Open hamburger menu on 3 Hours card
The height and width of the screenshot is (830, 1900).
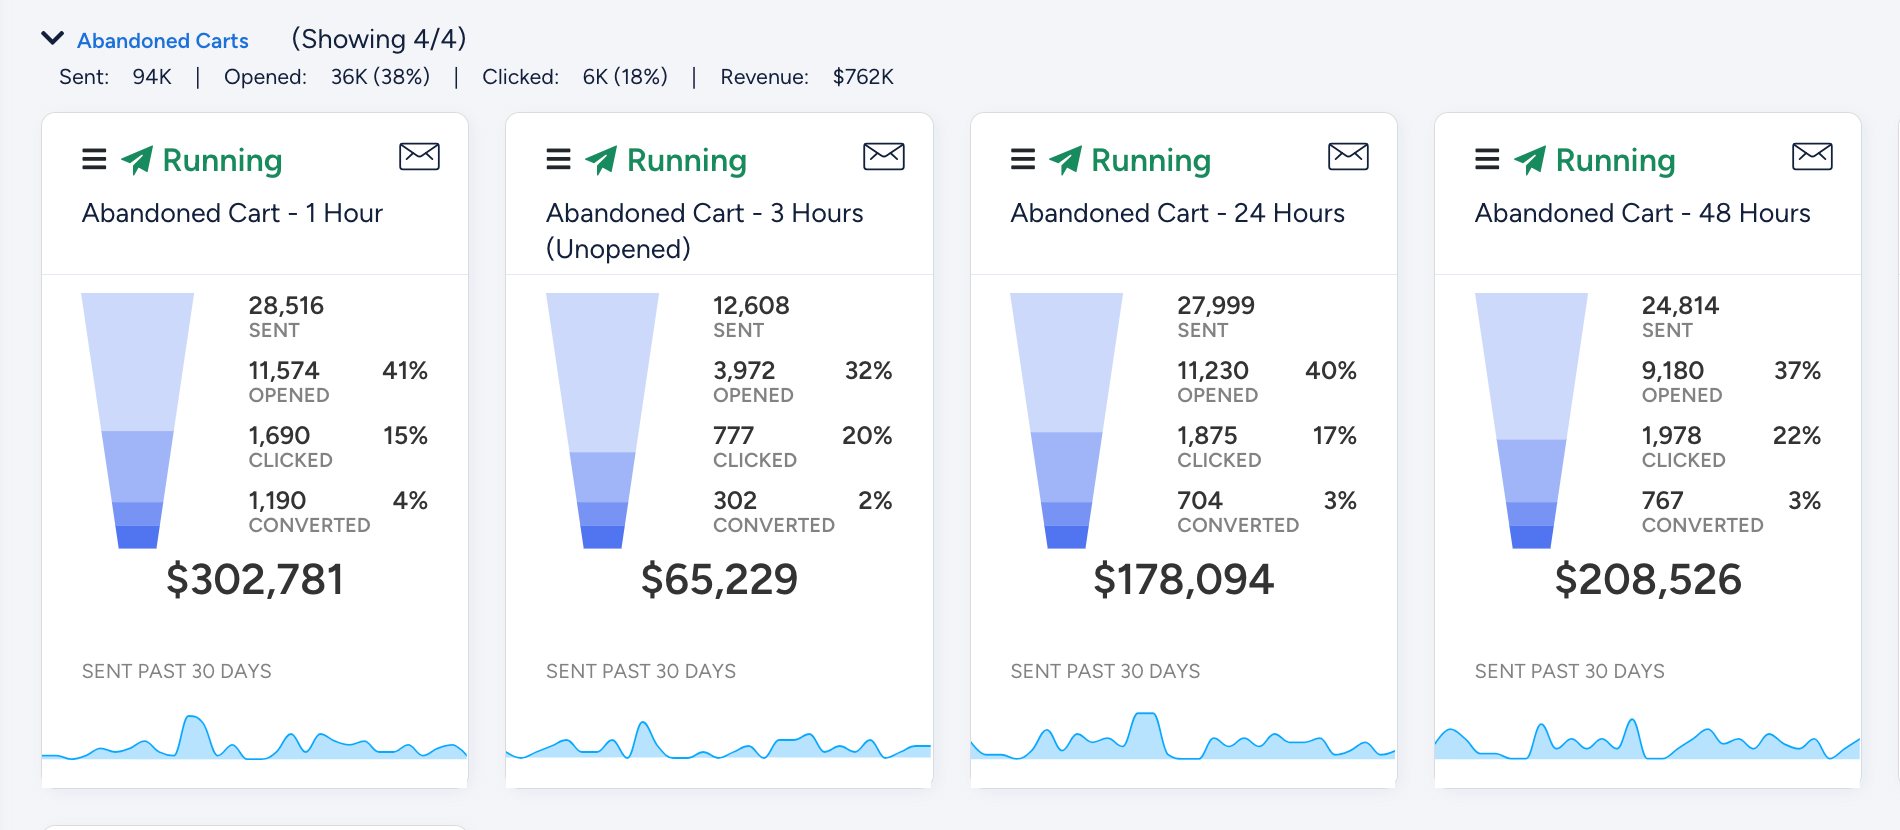tap(558, 159)
